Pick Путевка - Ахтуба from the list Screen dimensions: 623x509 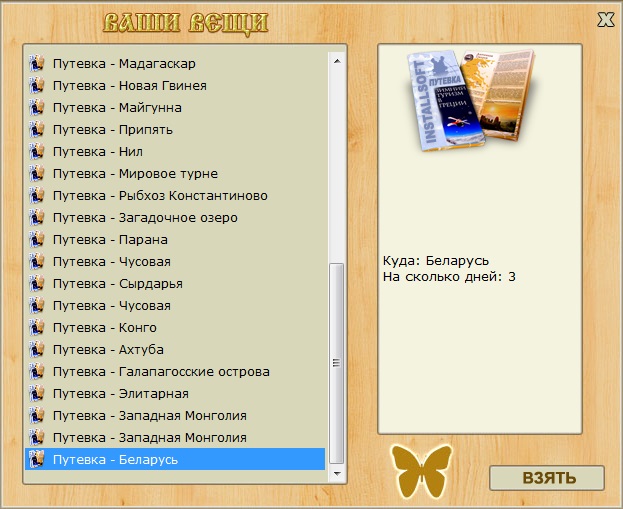[x=175, y=349]
